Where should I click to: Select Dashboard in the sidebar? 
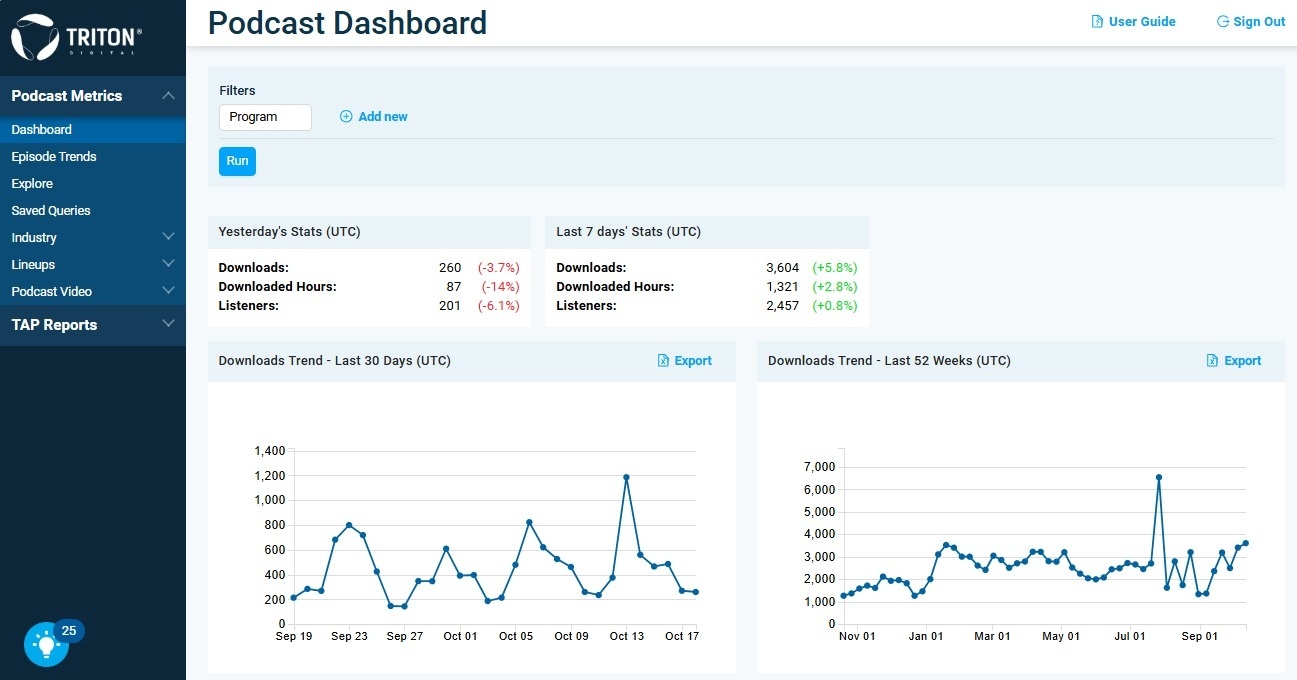click(x=93, y=129)
